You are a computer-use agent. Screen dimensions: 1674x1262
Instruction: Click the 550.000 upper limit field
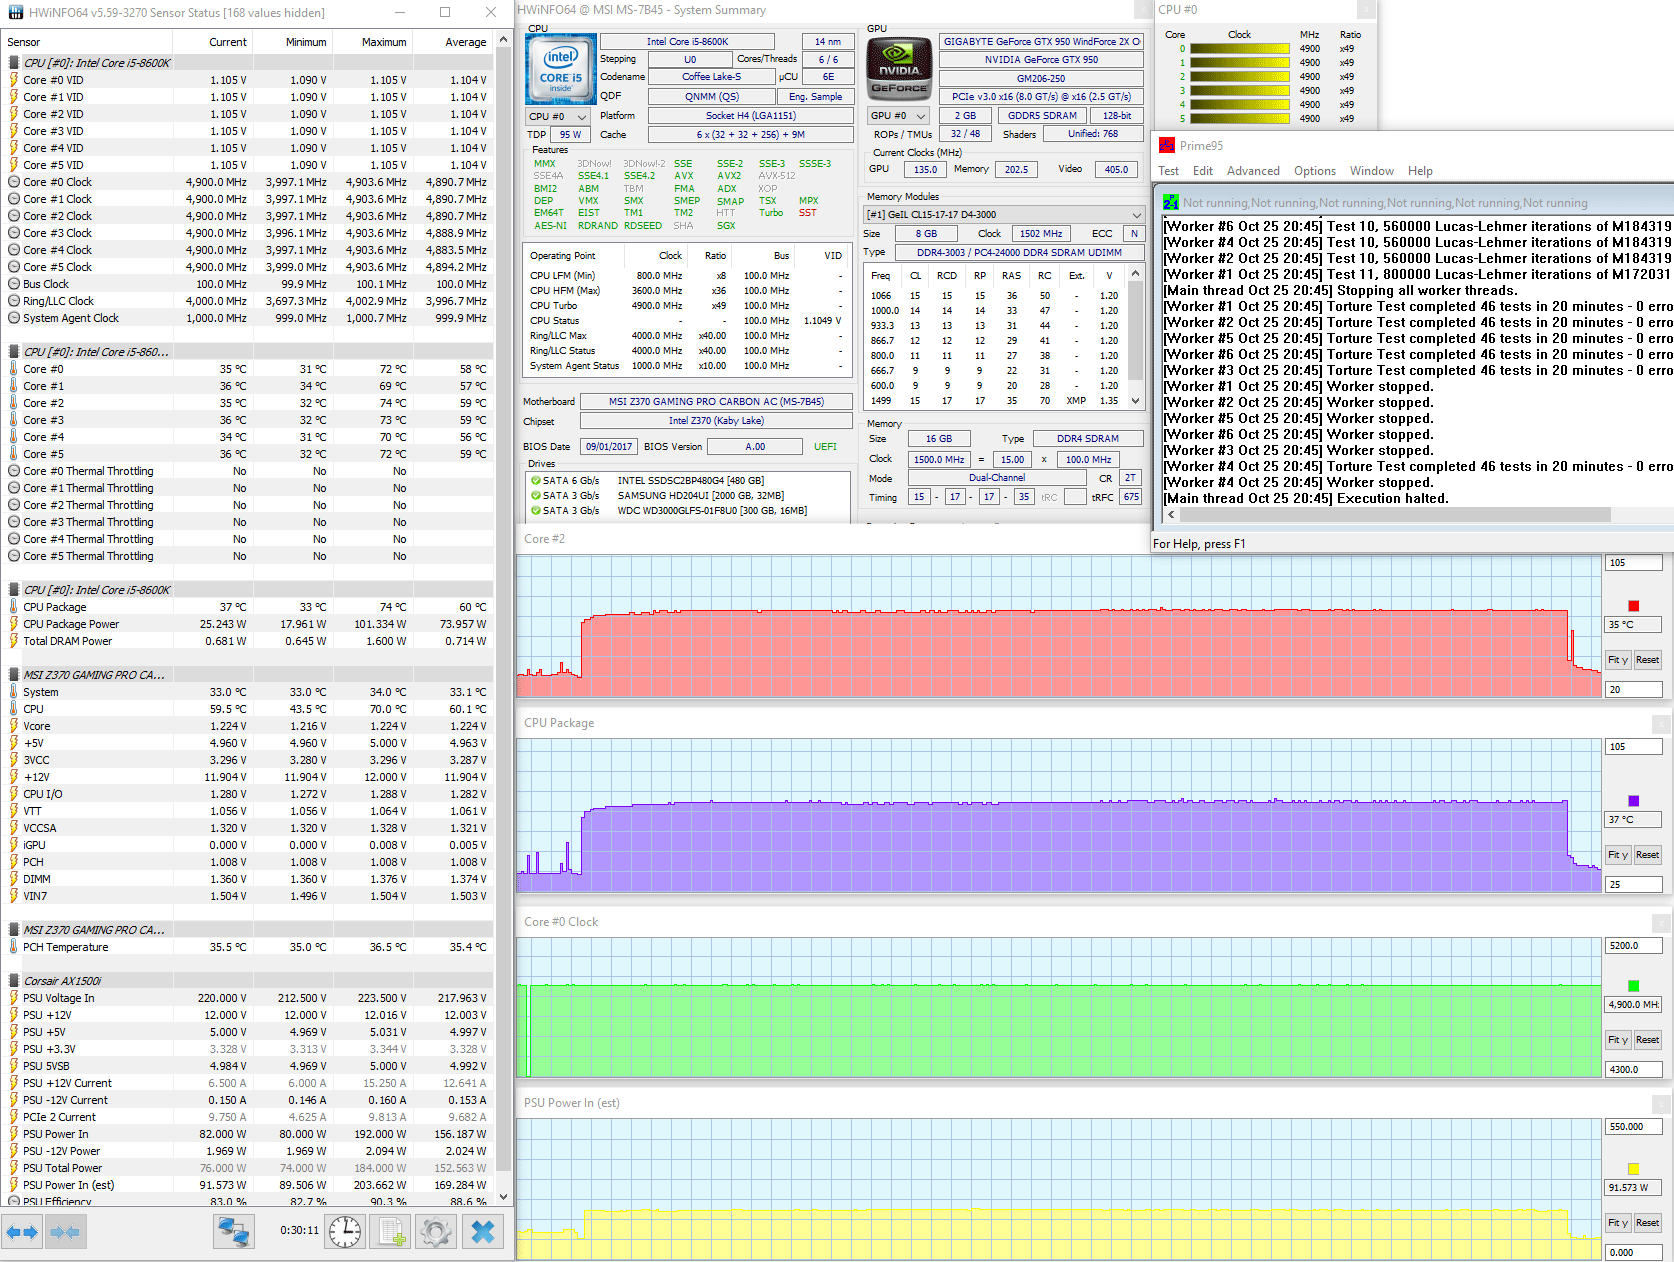click(x=1633, y=1127)
